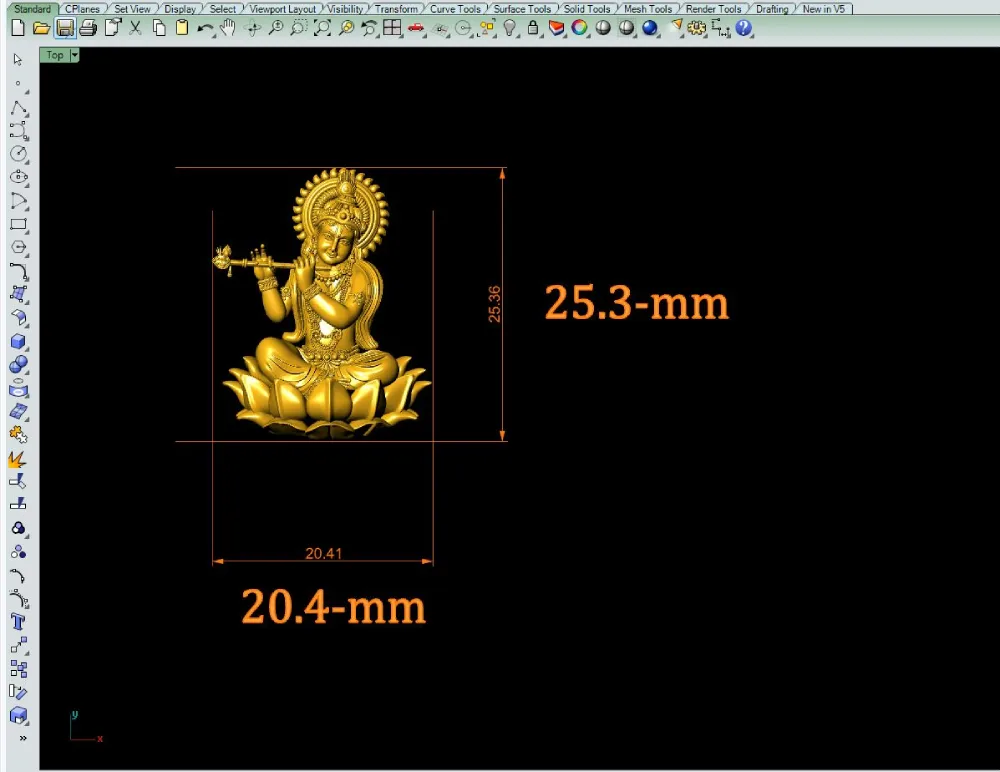The image size is (1000, 772).
Task: Click the Zoom Extents icon
Action: (322, 28)
